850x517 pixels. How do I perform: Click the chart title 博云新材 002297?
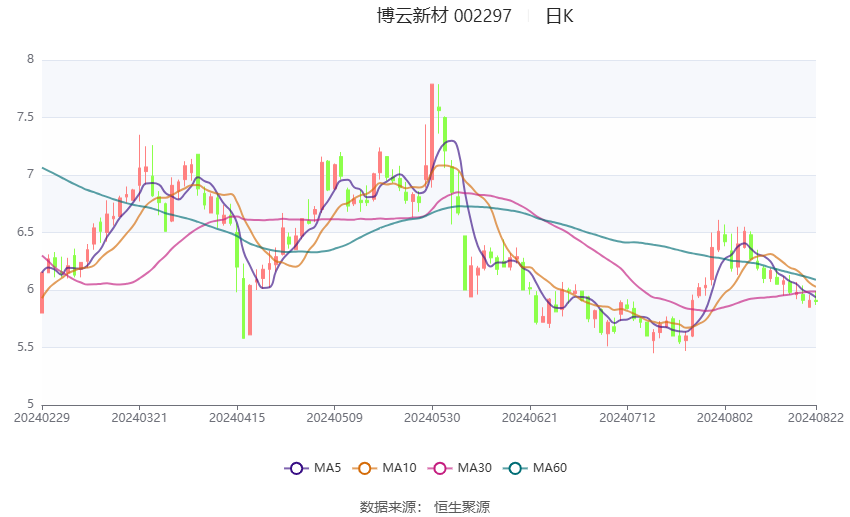click(444, 16)
